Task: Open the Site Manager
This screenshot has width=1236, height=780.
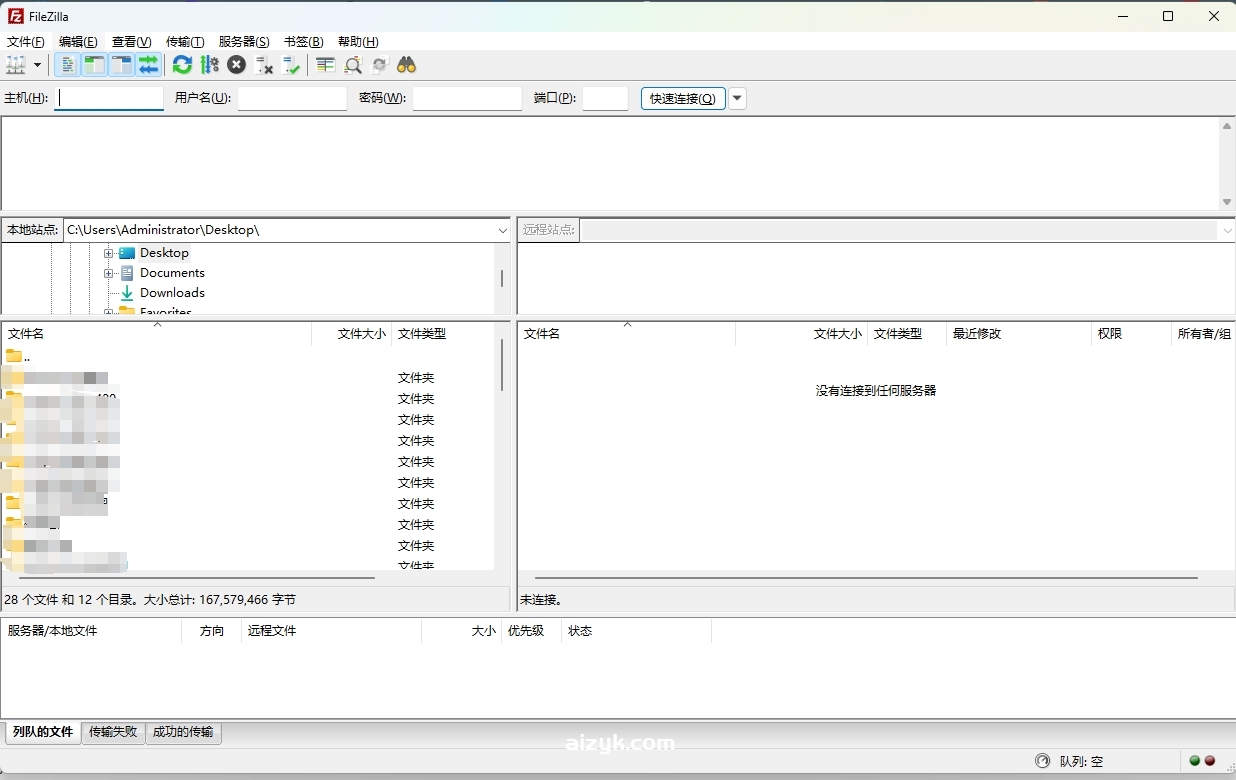Action: tap(14, 65)
